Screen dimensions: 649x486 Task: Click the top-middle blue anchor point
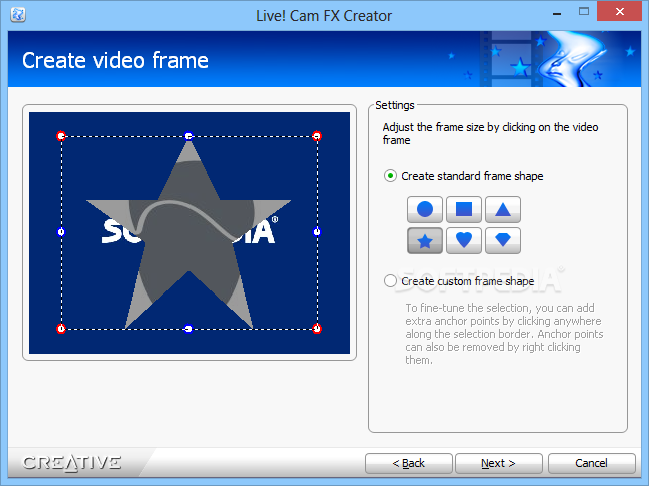[x=189, y=136]
